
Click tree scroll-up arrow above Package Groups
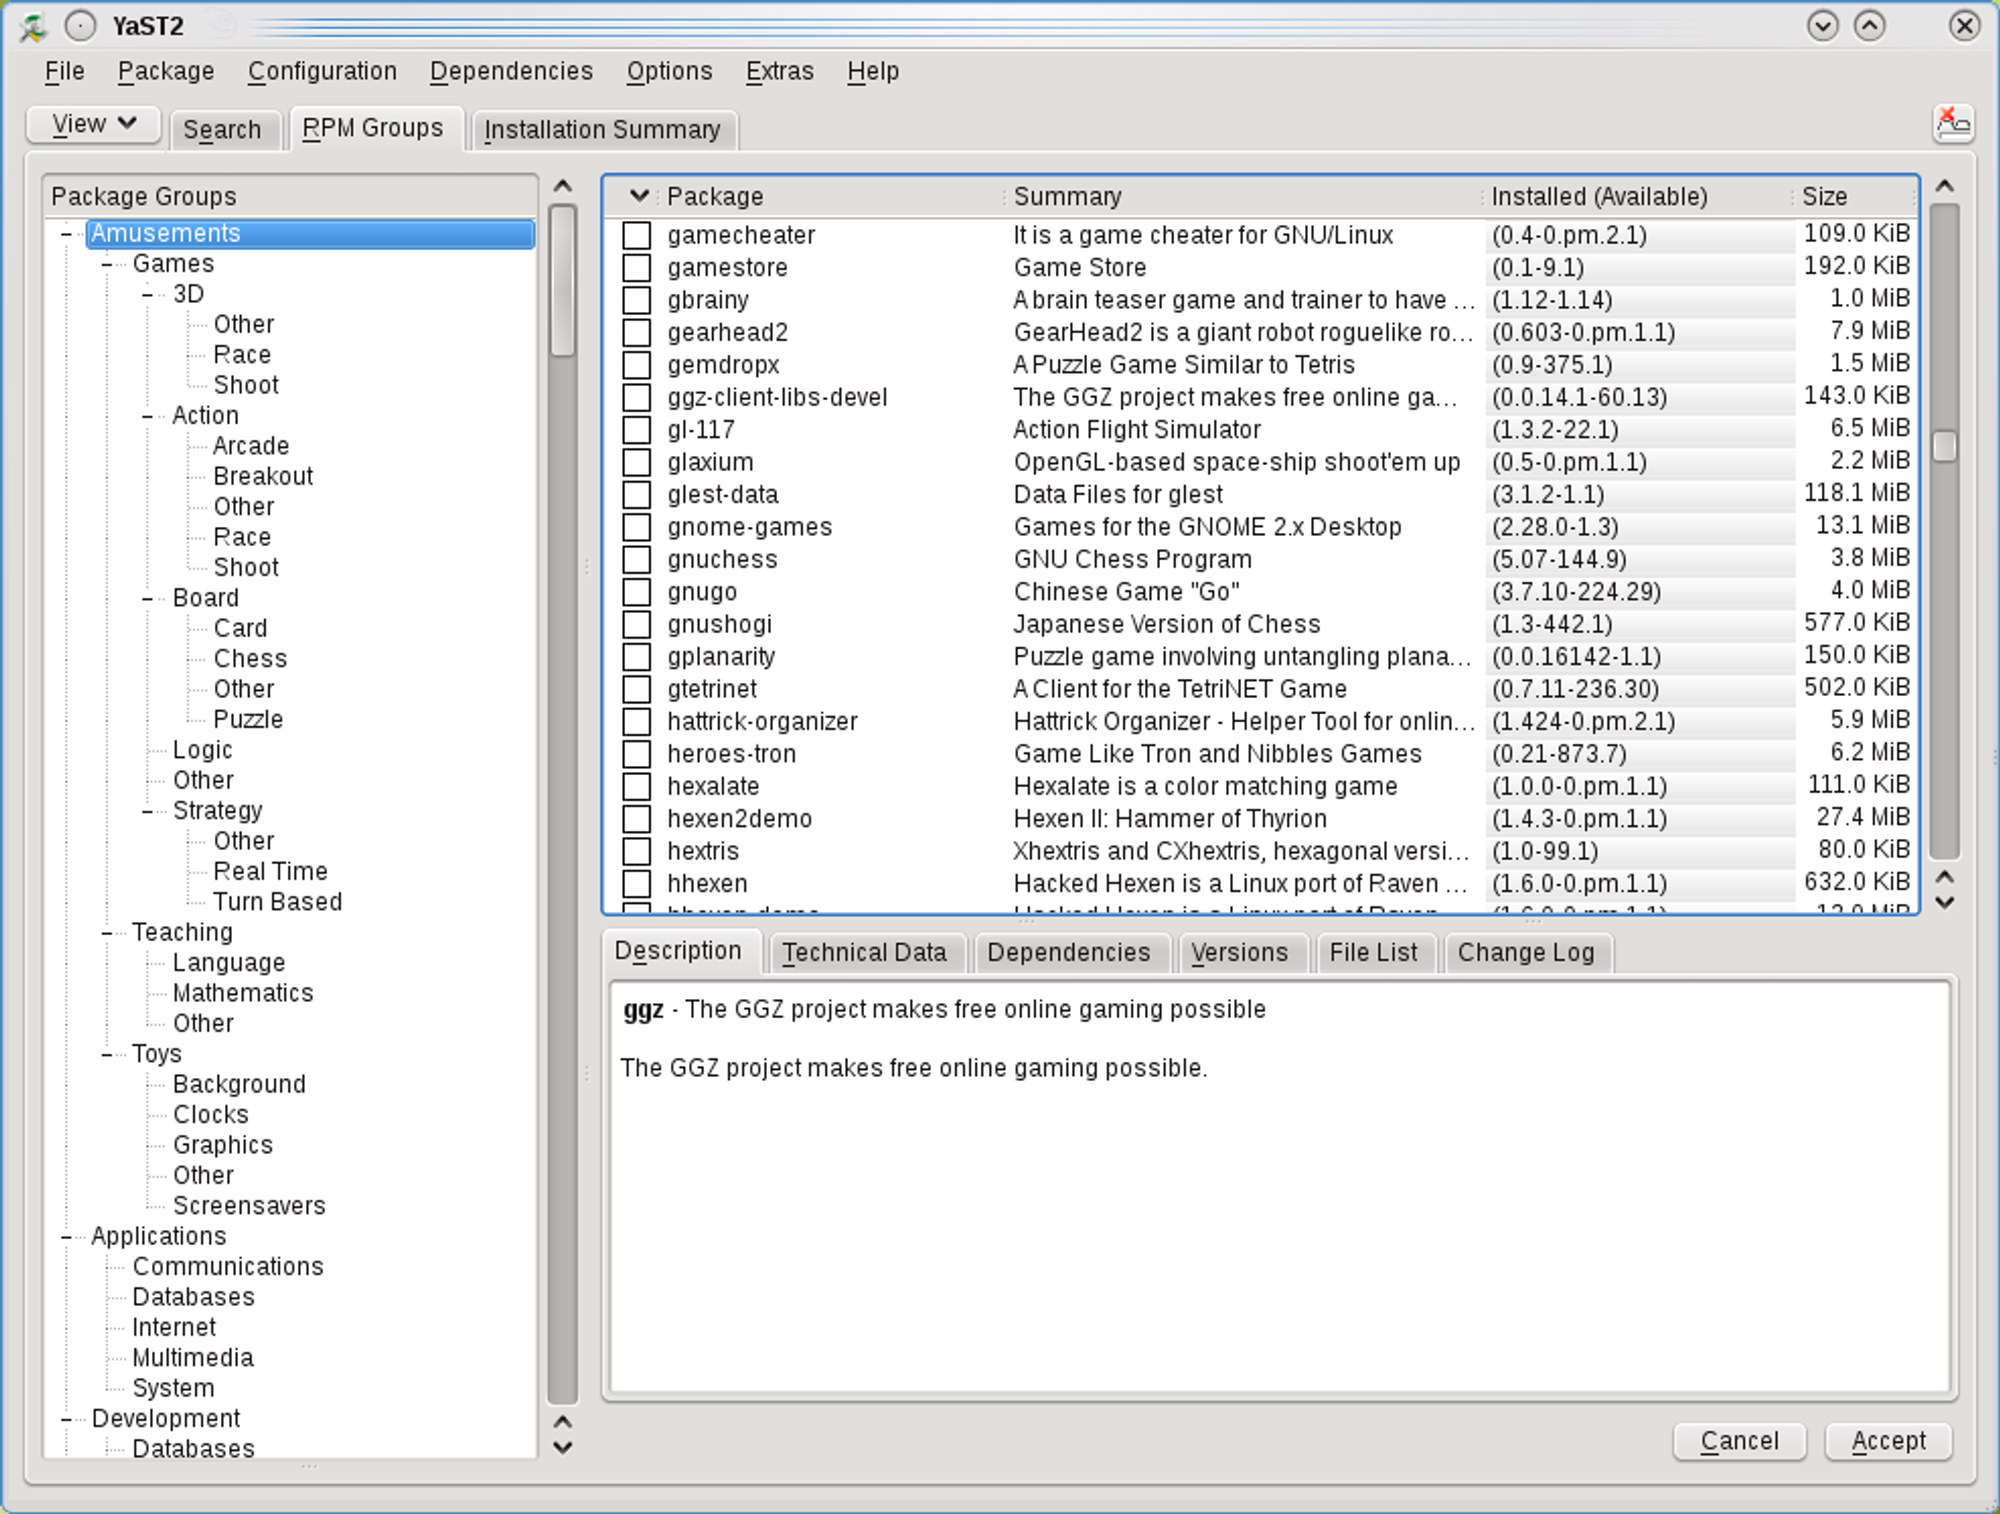coord(563,186)
